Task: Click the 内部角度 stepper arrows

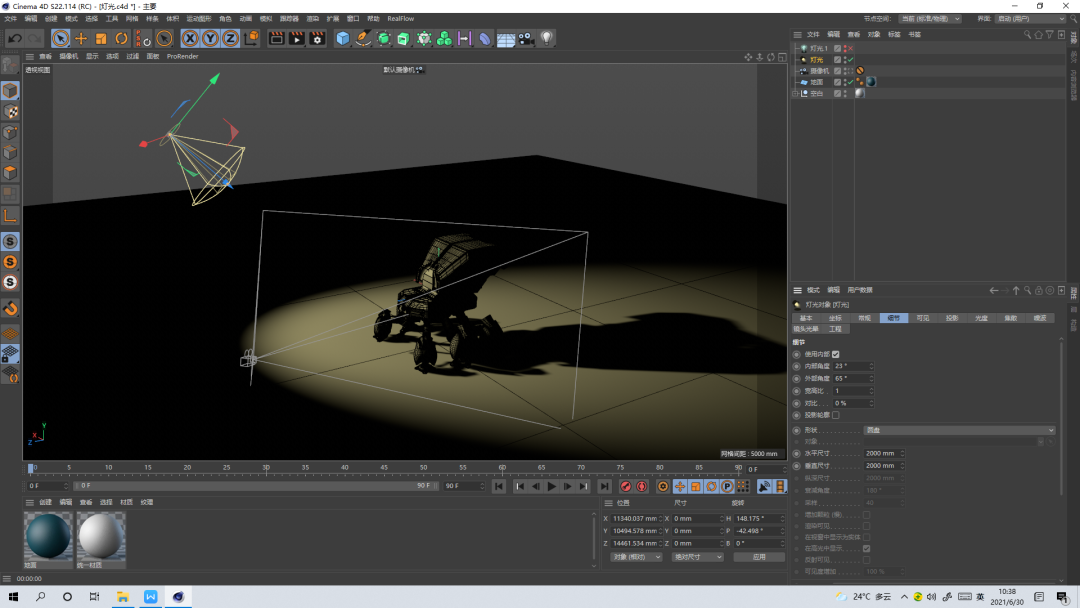Action: tap(871, 366)
